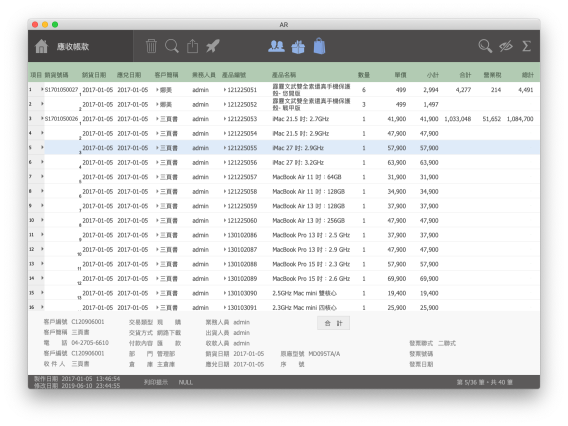Viewport: 568px width, 426px height.
Task: Click the sigma summation icon
Action: (526, 46)
